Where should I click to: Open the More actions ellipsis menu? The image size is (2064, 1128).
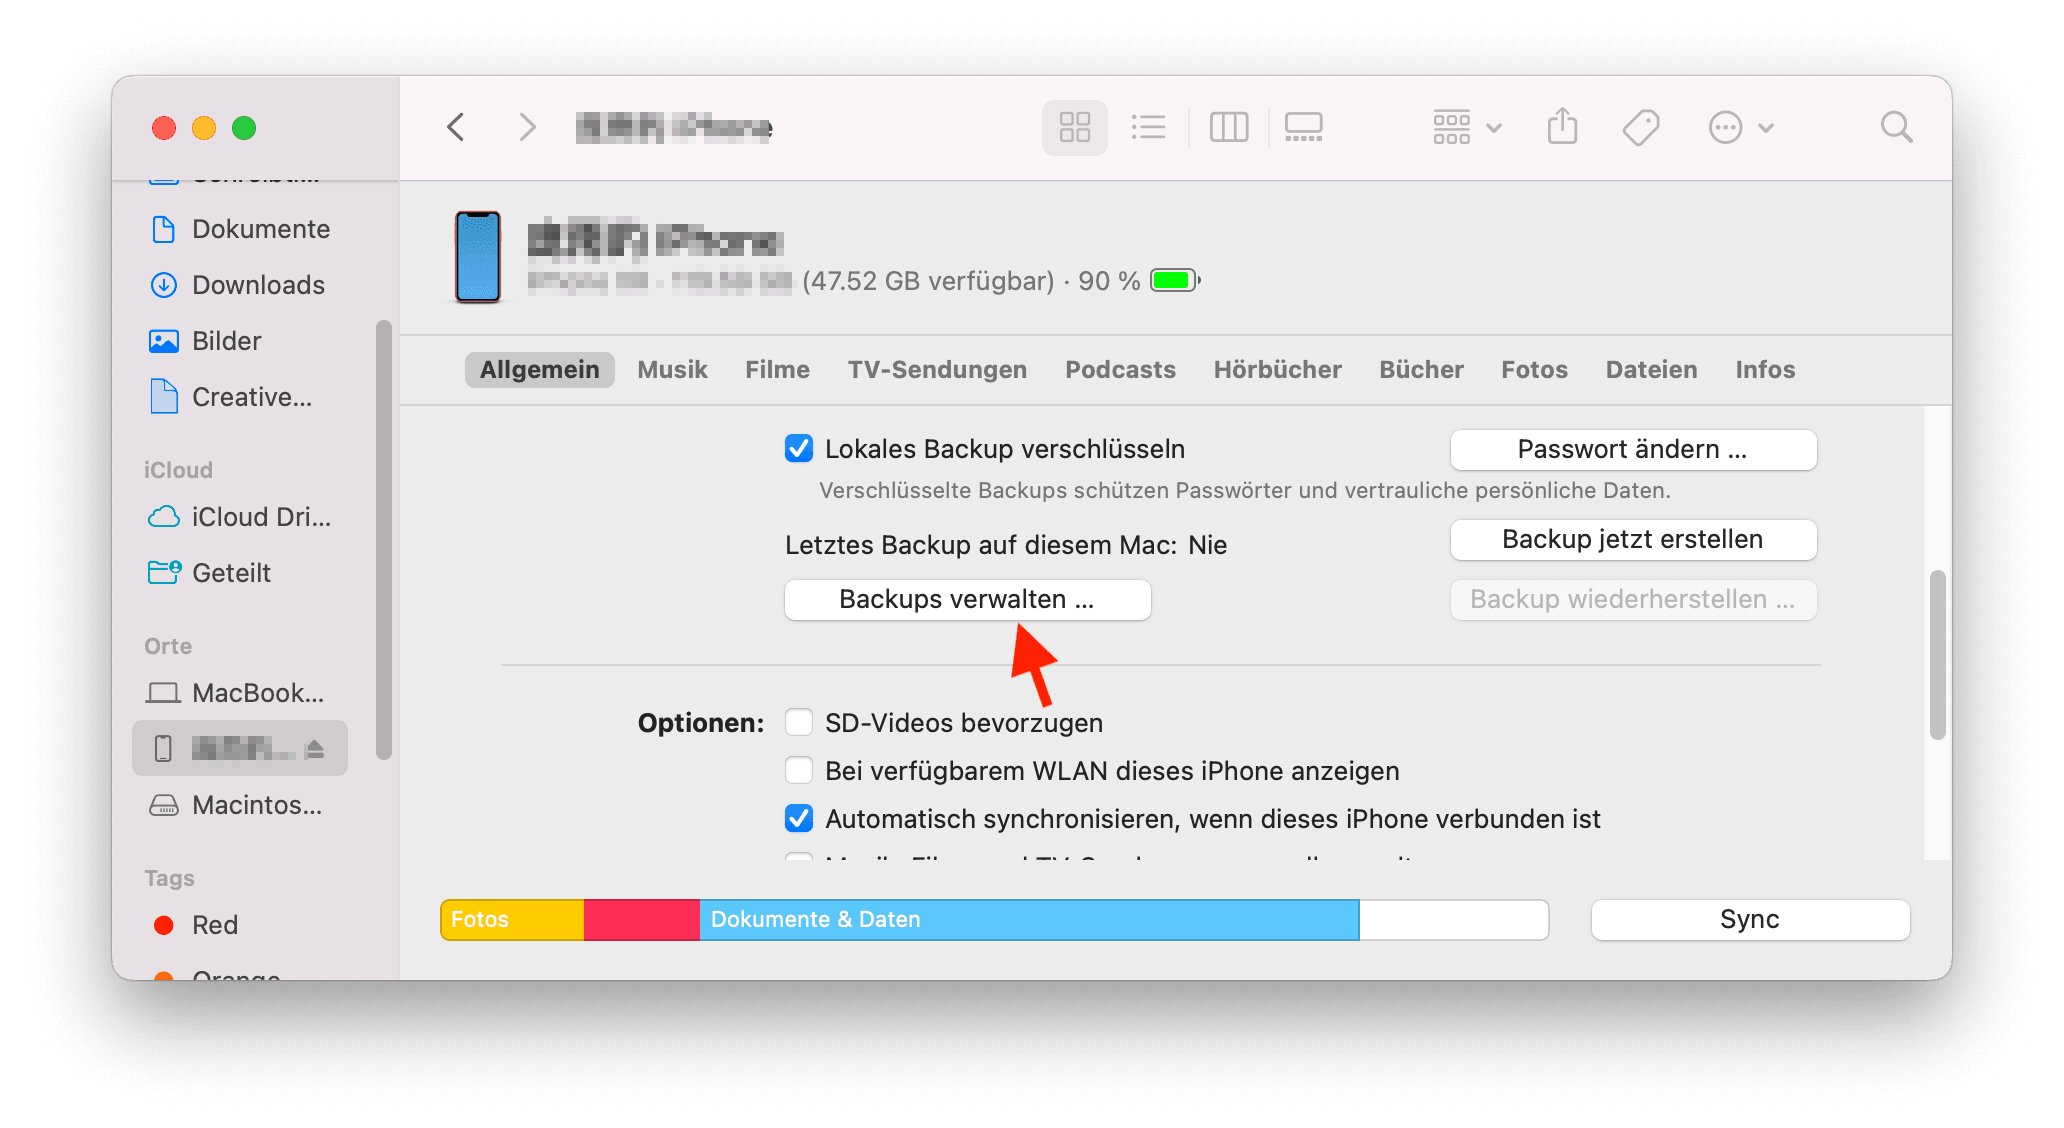[x=1741, y=127]
